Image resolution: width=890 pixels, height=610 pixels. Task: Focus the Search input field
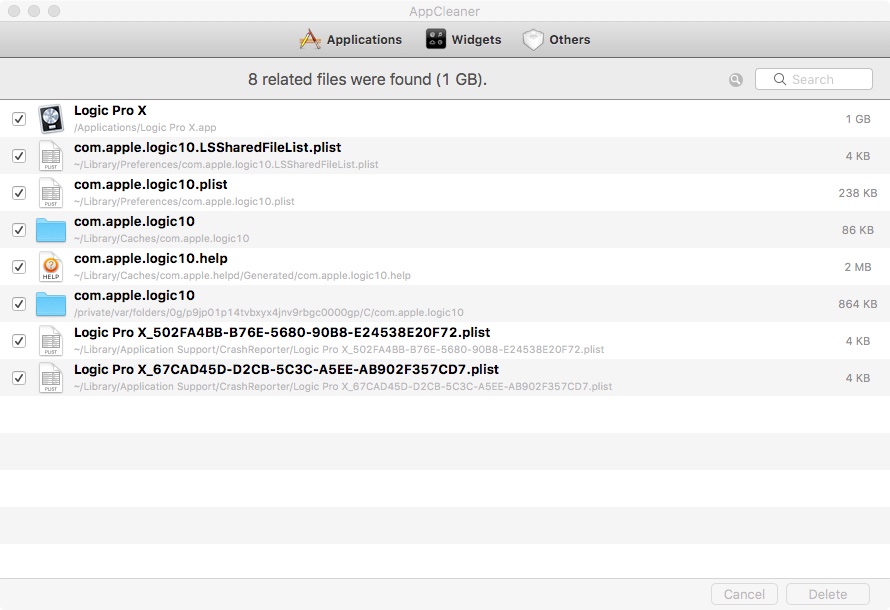click(813, 79)
